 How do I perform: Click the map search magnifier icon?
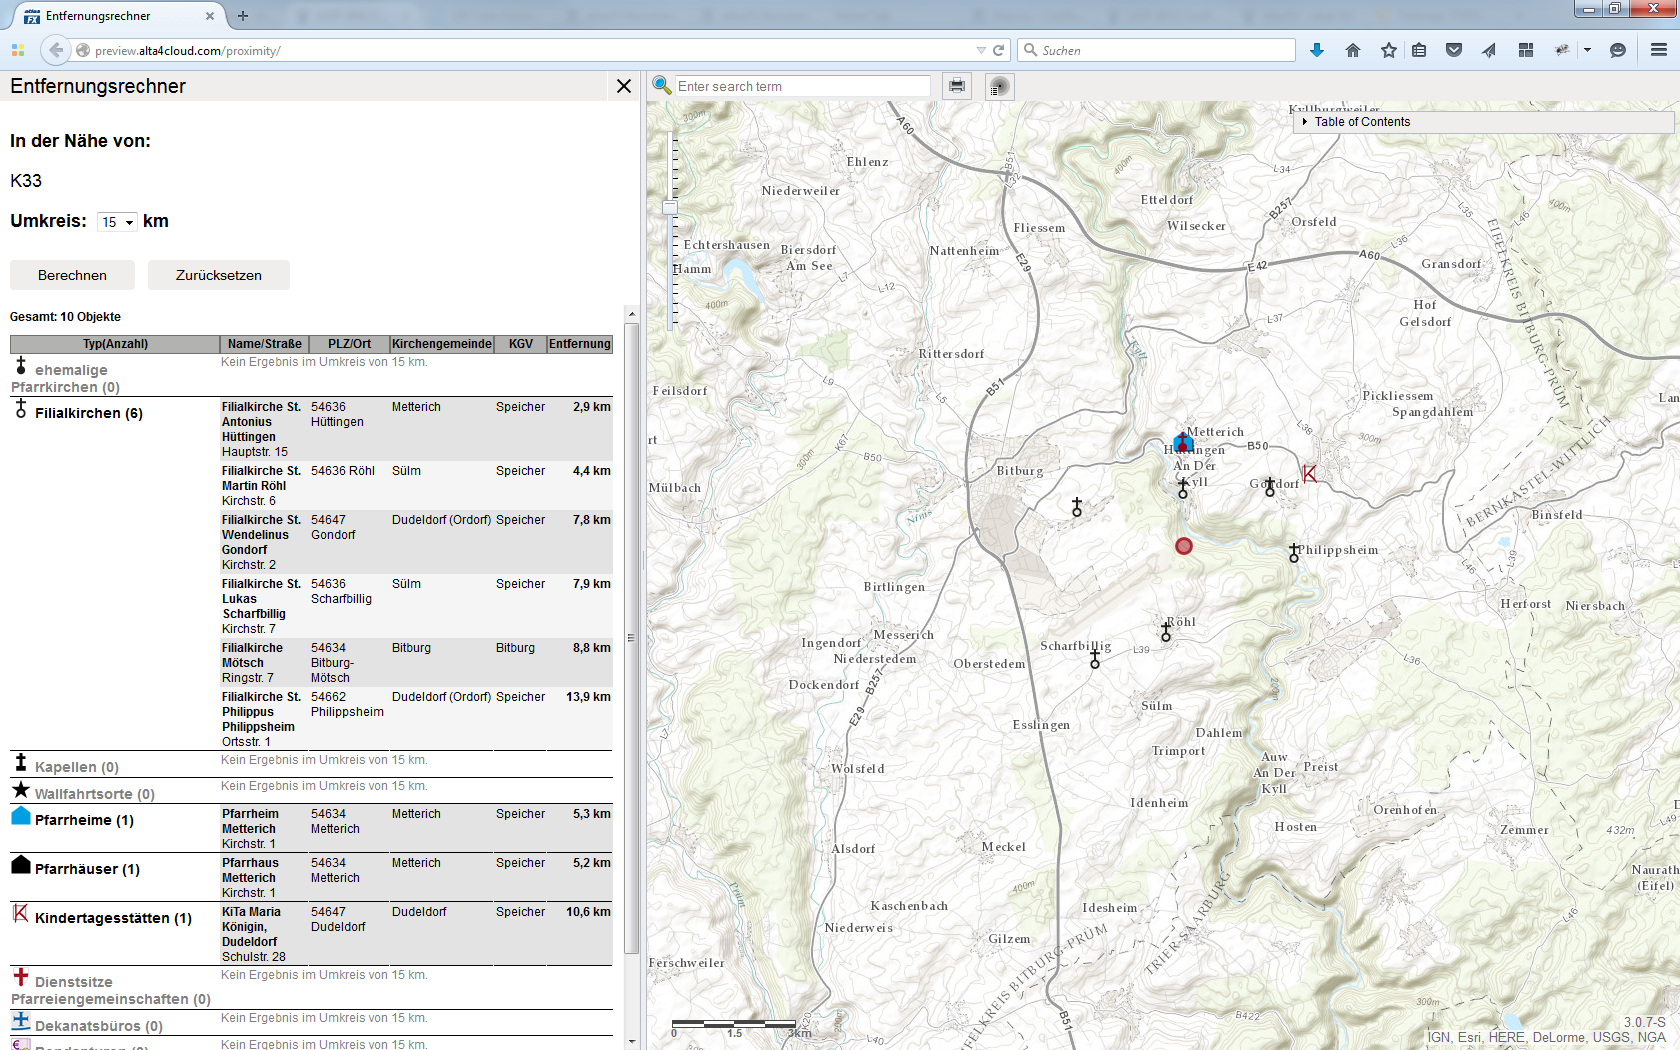661,86
